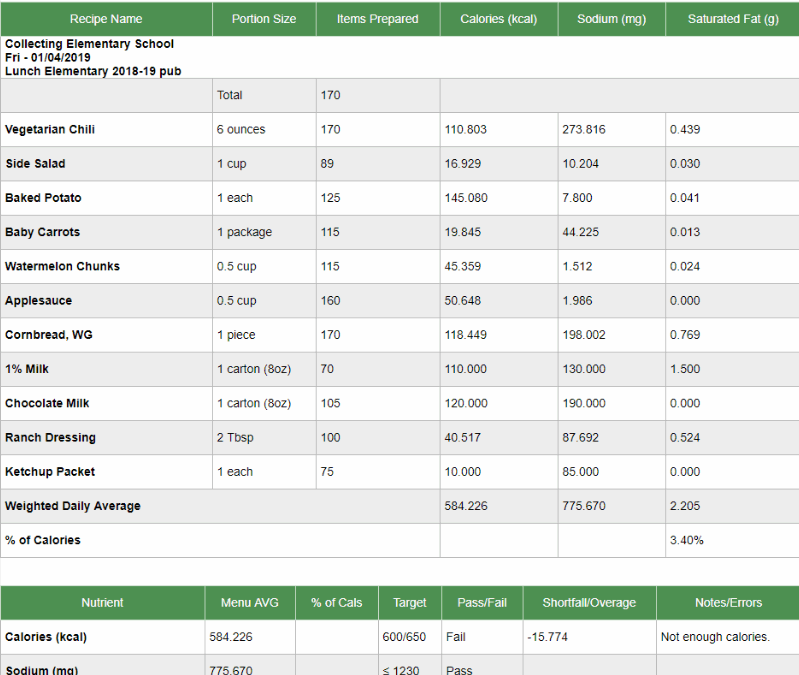799x675 pixels.
Task: Click the Pass/Fail header in nutrient table
Action: coord(482,603)
